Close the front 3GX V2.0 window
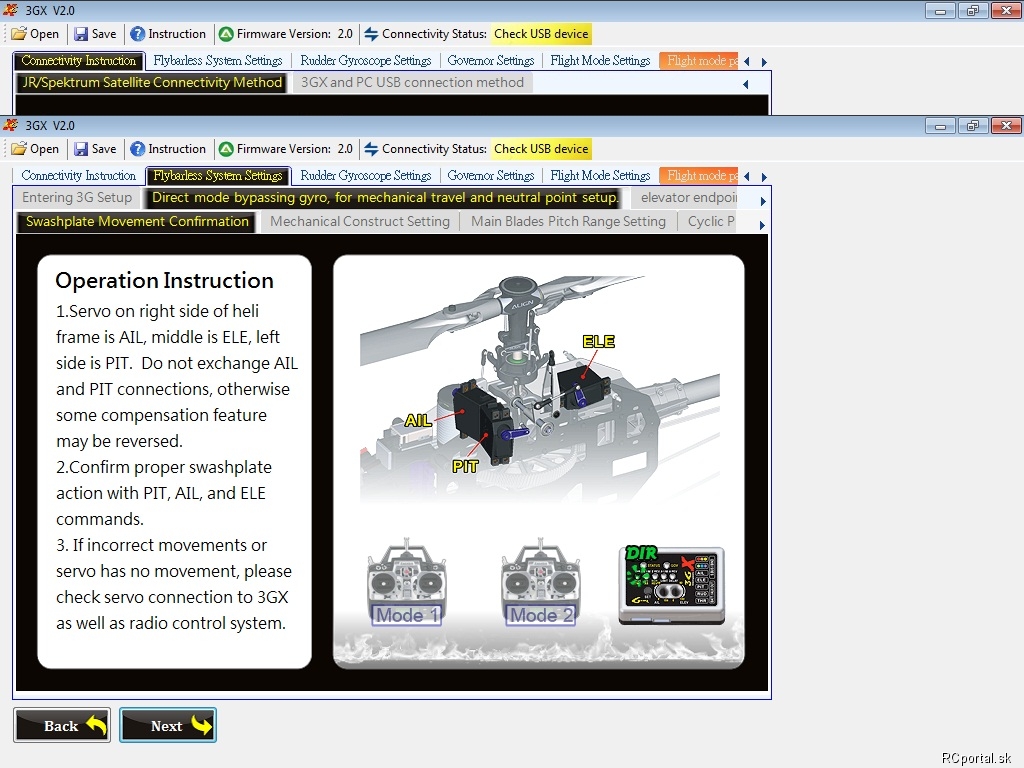The width and height of the screenshot is (1024, 768). 1006,125
